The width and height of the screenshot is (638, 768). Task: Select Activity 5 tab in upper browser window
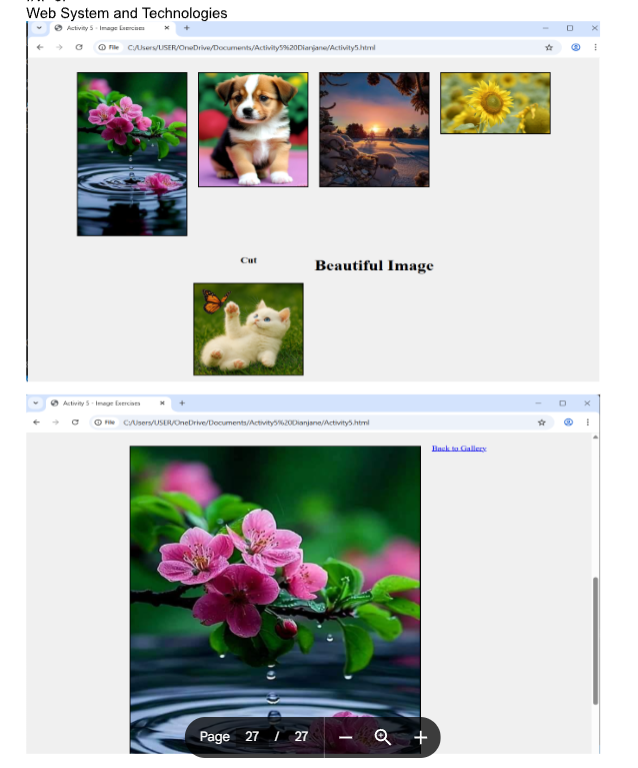(105, 28)
